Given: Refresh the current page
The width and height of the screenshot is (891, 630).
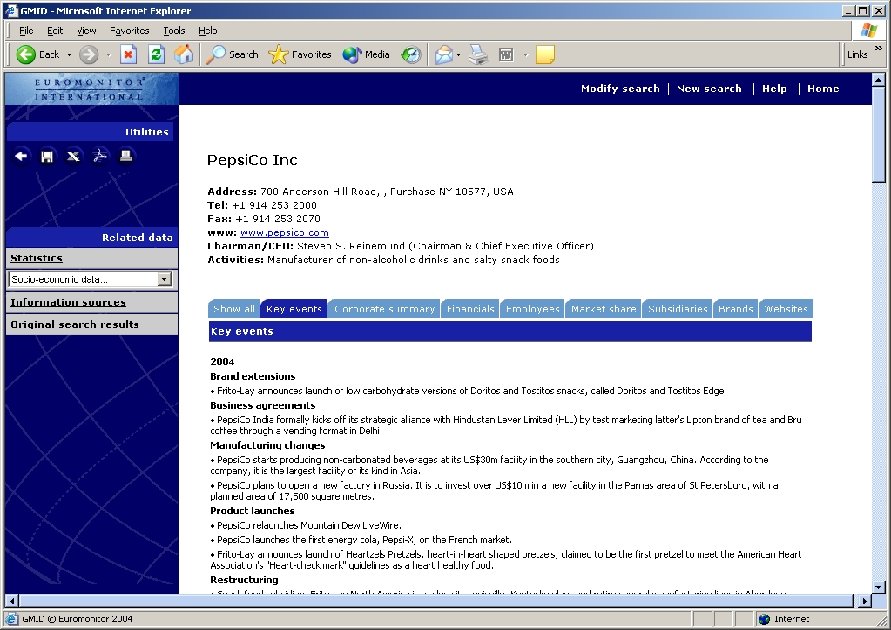Looking at the screenshot, I should (156, 54).
